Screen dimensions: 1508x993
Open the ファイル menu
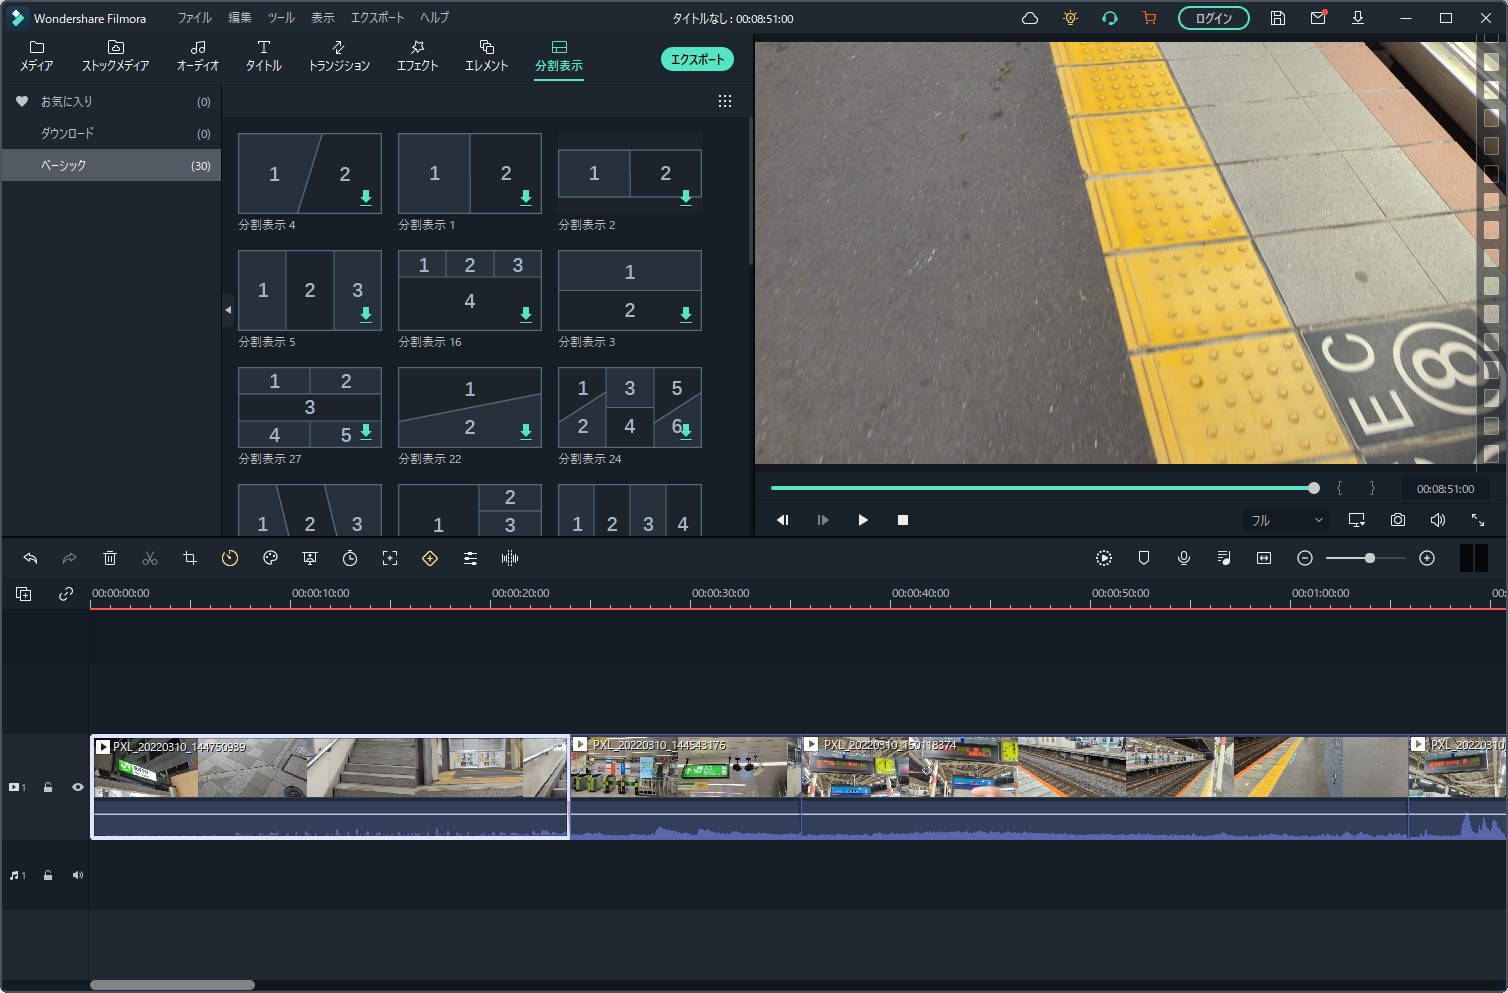194,18
